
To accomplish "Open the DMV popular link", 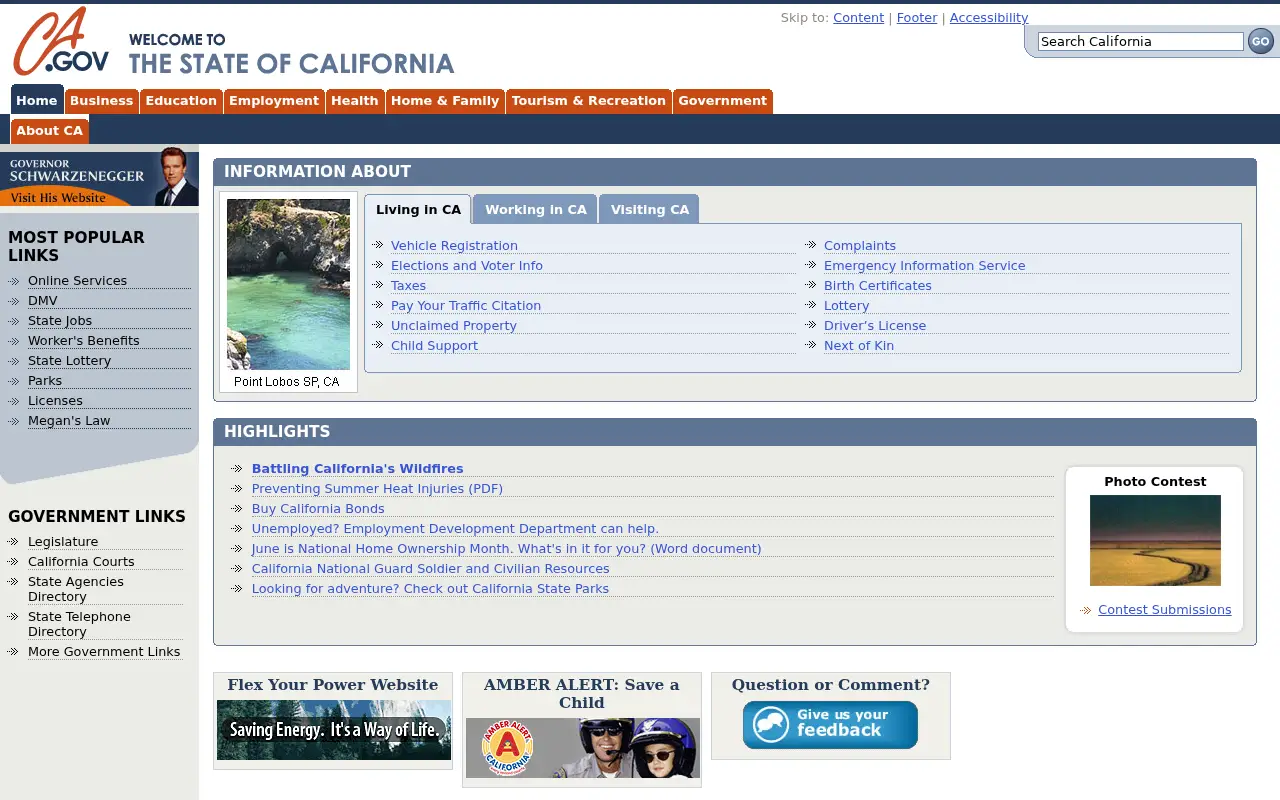I will [43, 300].
